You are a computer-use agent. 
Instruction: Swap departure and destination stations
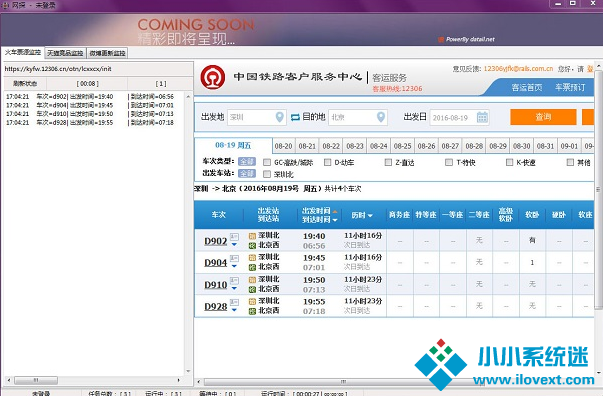tap(295, 117)
